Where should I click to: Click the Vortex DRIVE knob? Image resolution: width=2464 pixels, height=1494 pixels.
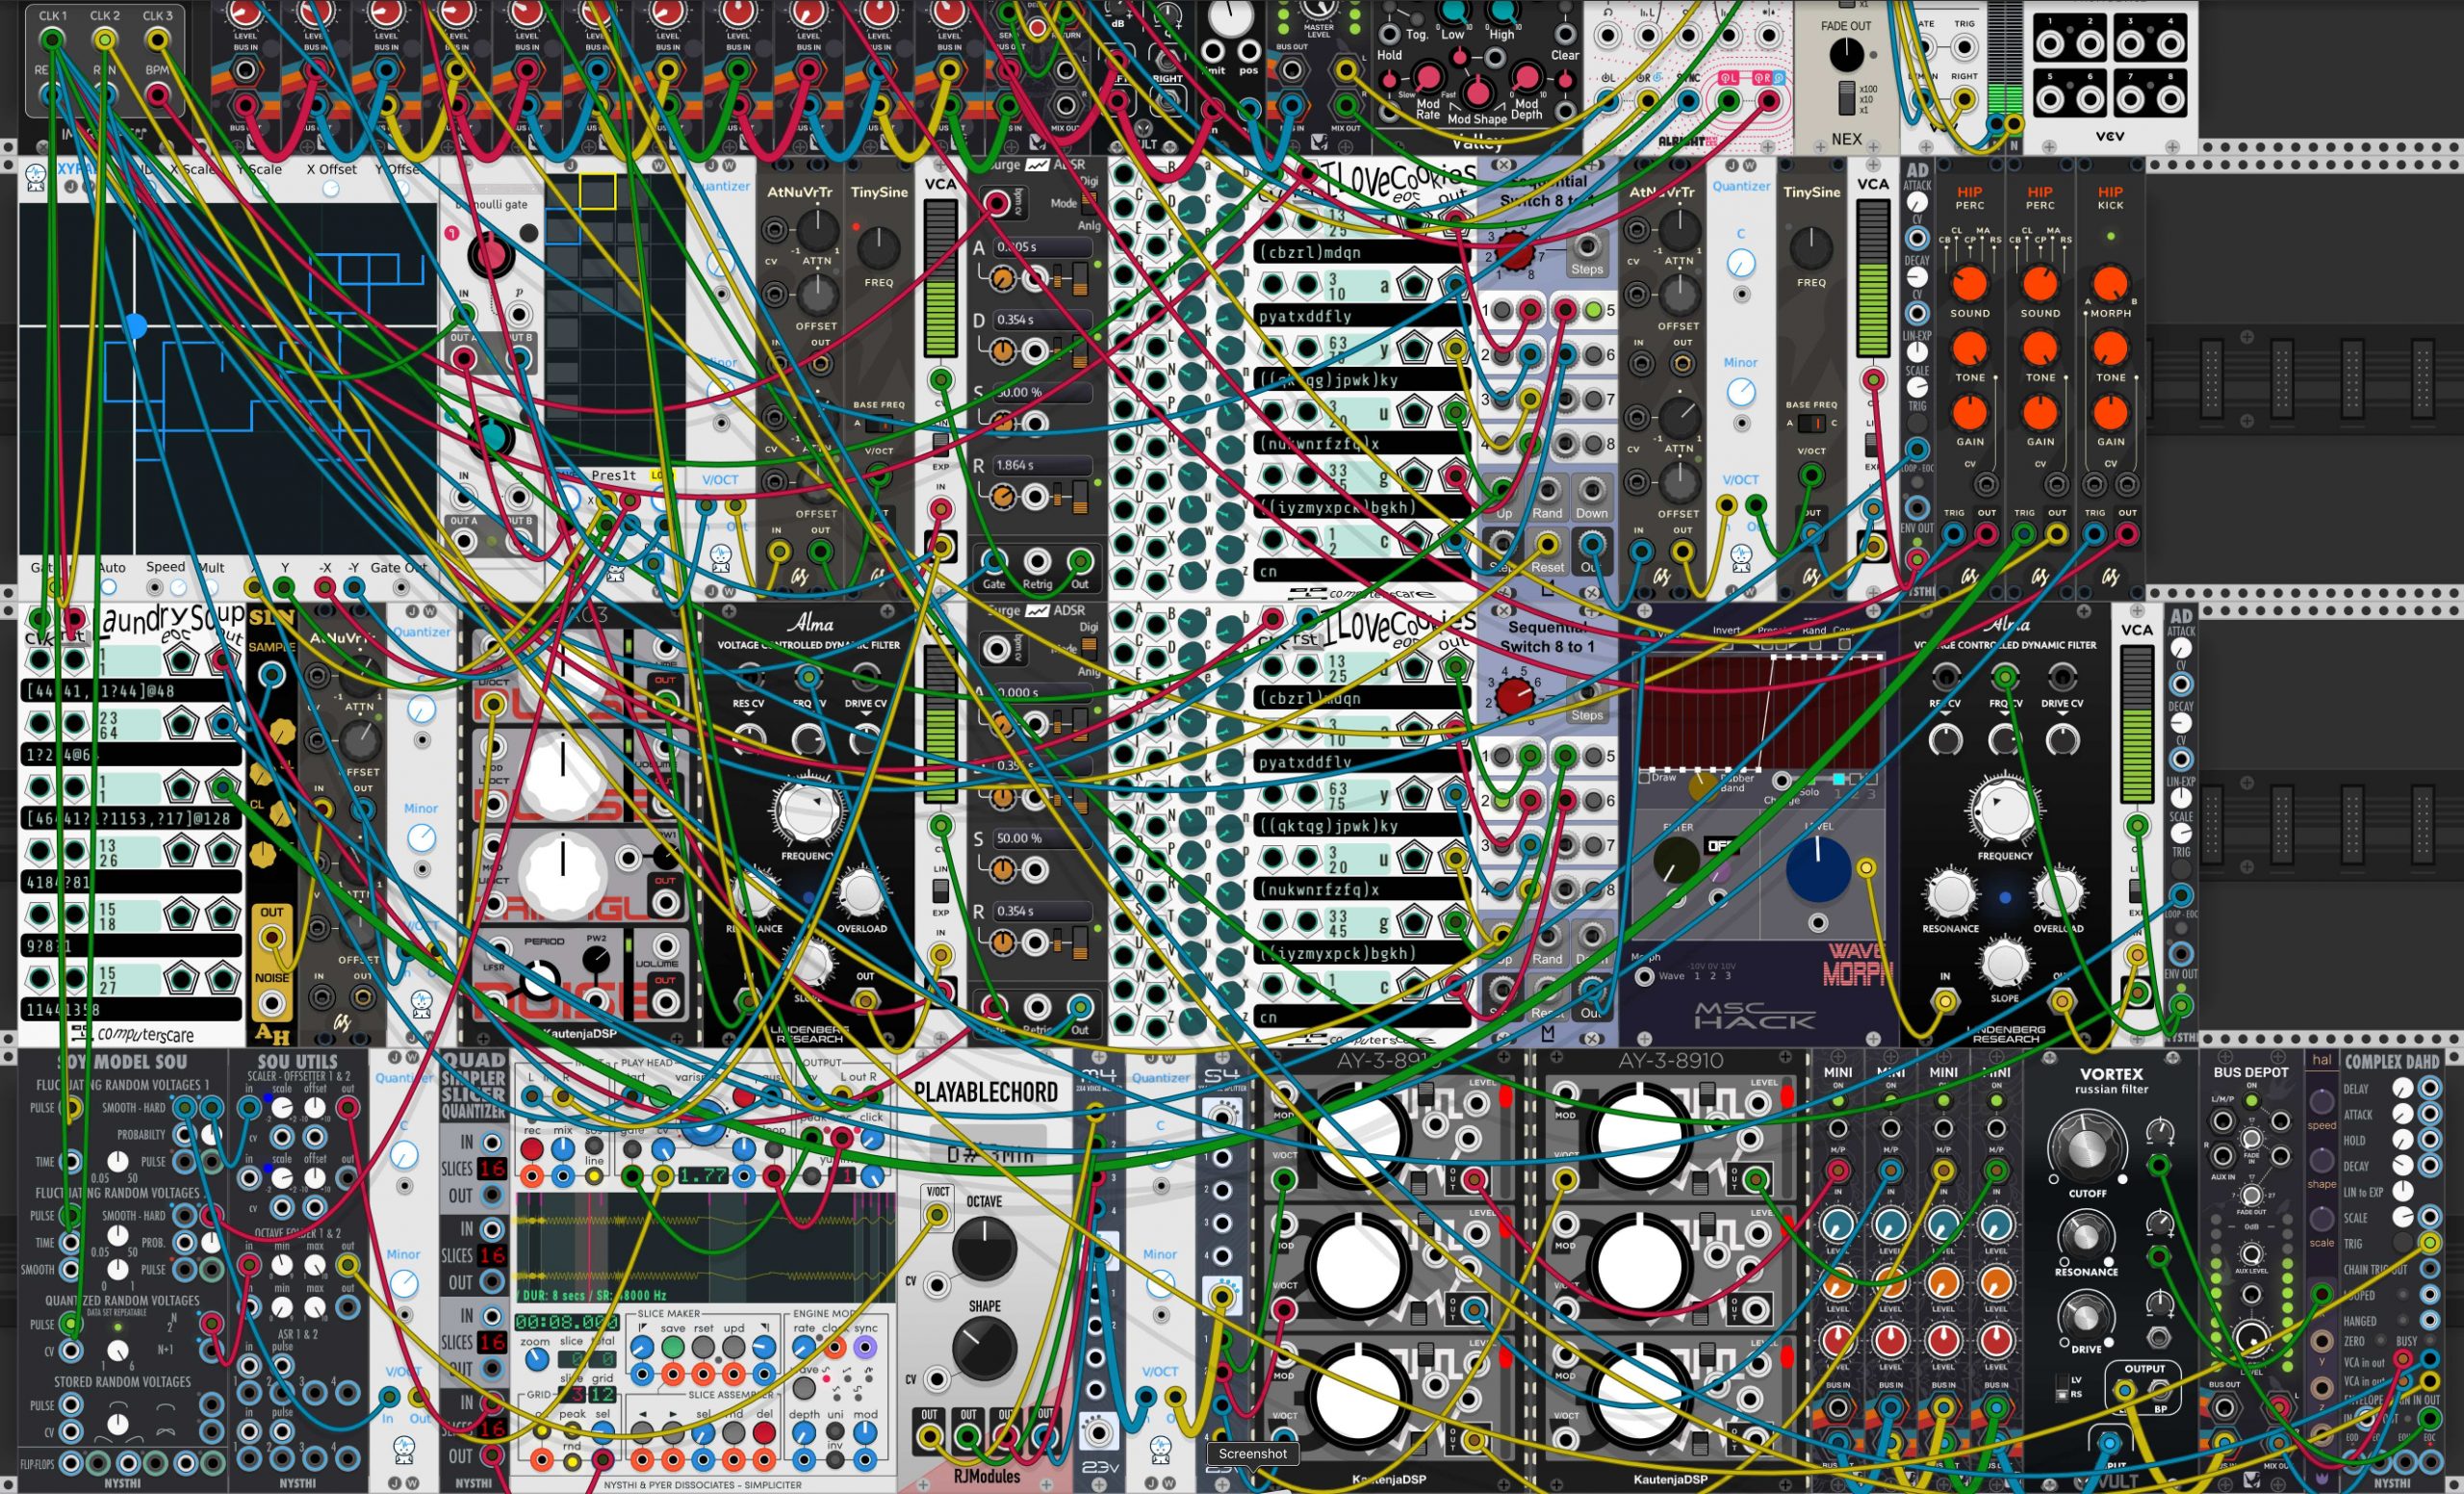point(2085,1316)
